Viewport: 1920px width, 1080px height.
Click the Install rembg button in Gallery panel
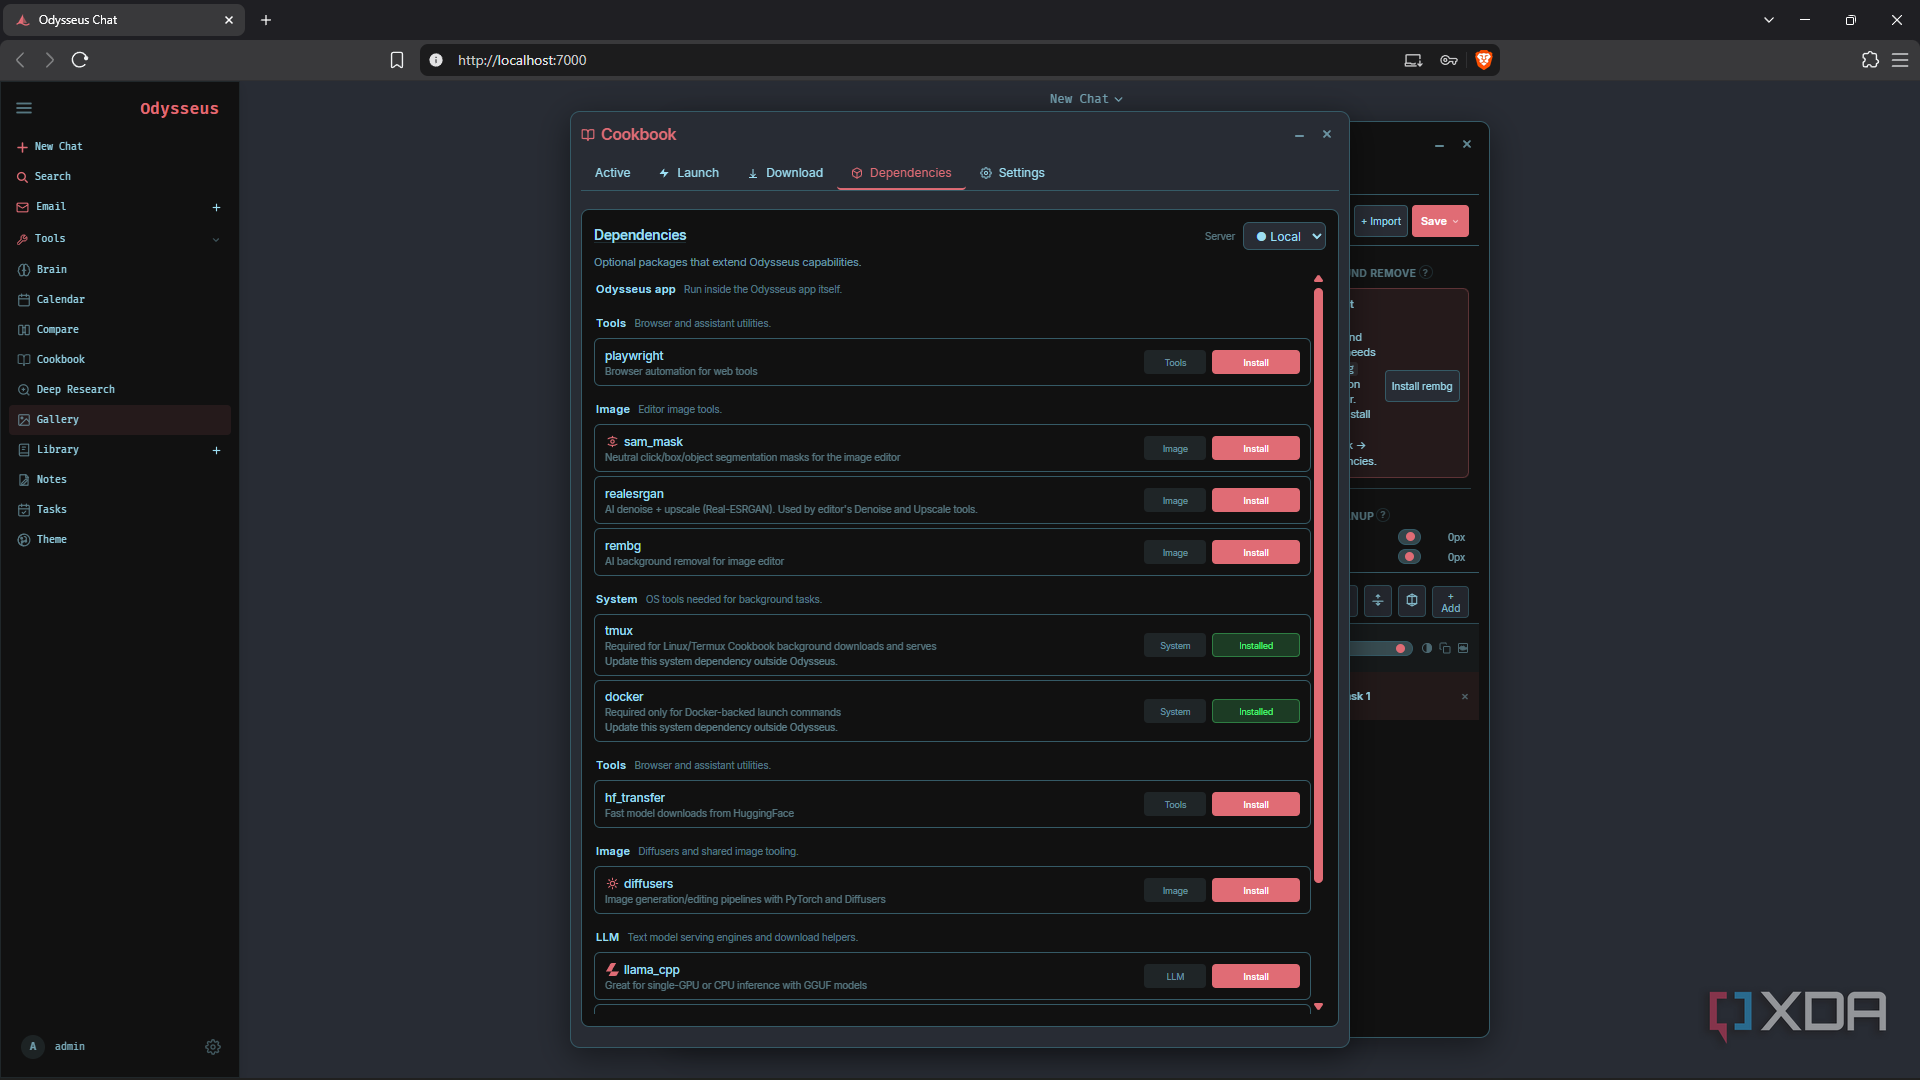[1422, 387]
